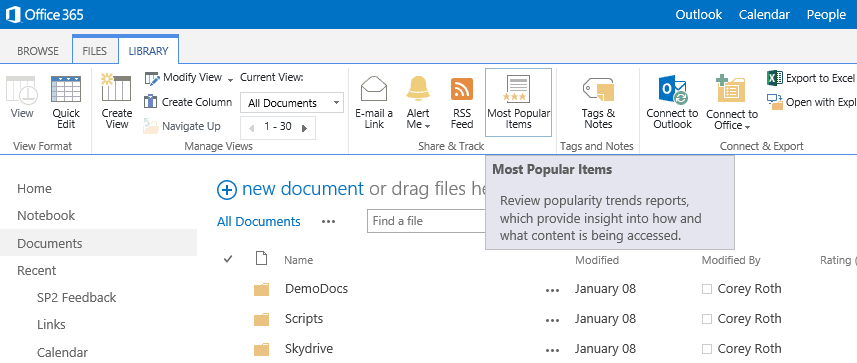Viewport: 857px width, 363px height.
Task: Click the plus icon for new document
Action: point(227,189)
